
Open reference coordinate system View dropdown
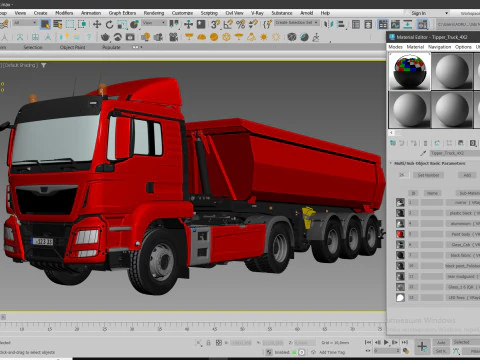pyautogui.click(x=154, y=23)
